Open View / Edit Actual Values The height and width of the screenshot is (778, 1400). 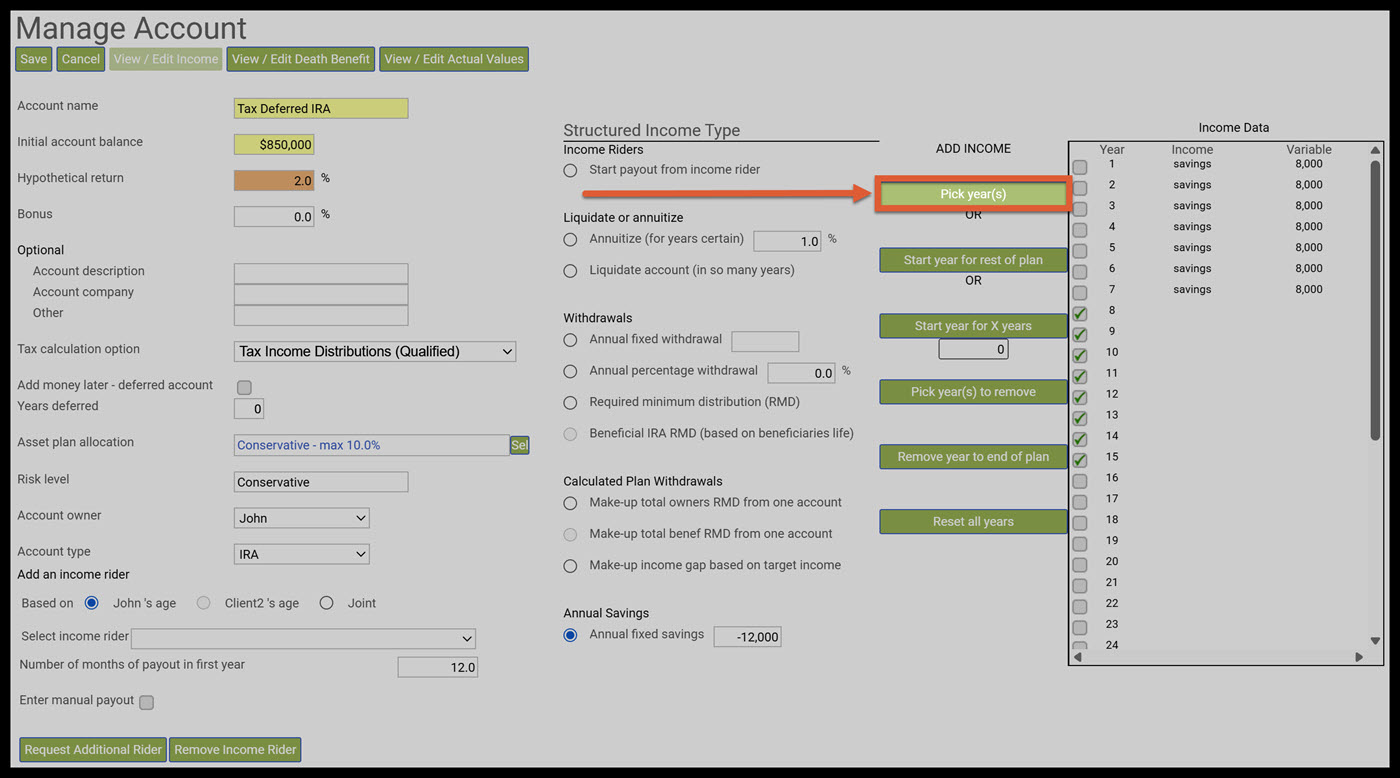(x=454, y=59)
